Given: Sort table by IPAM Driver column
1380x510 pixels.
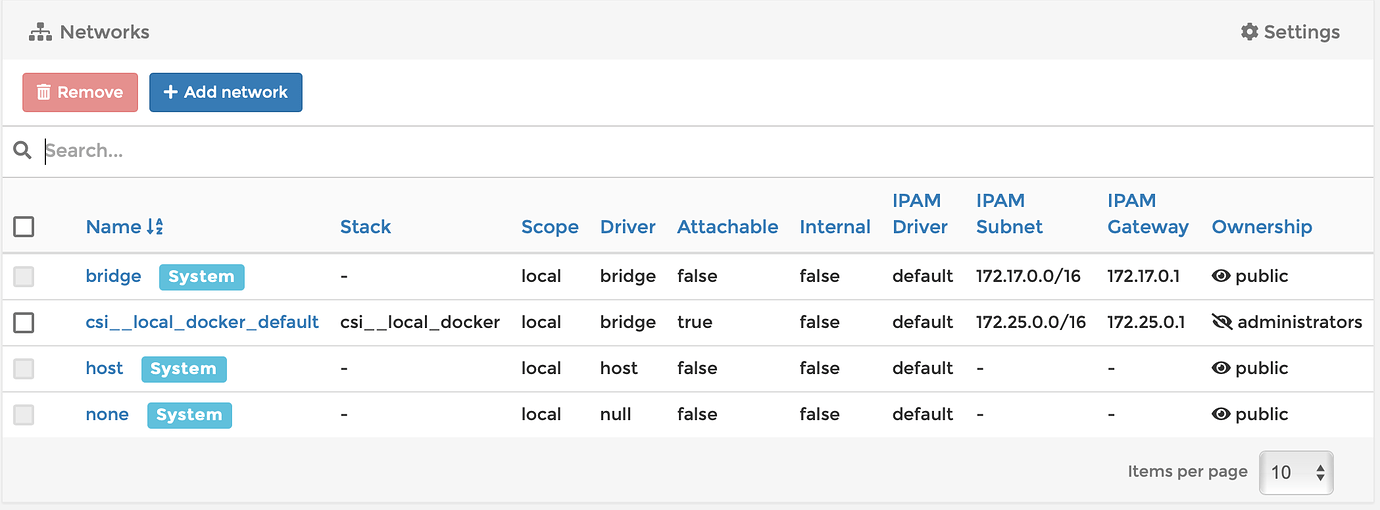Looking at the screenshot, I should [920, 214].
